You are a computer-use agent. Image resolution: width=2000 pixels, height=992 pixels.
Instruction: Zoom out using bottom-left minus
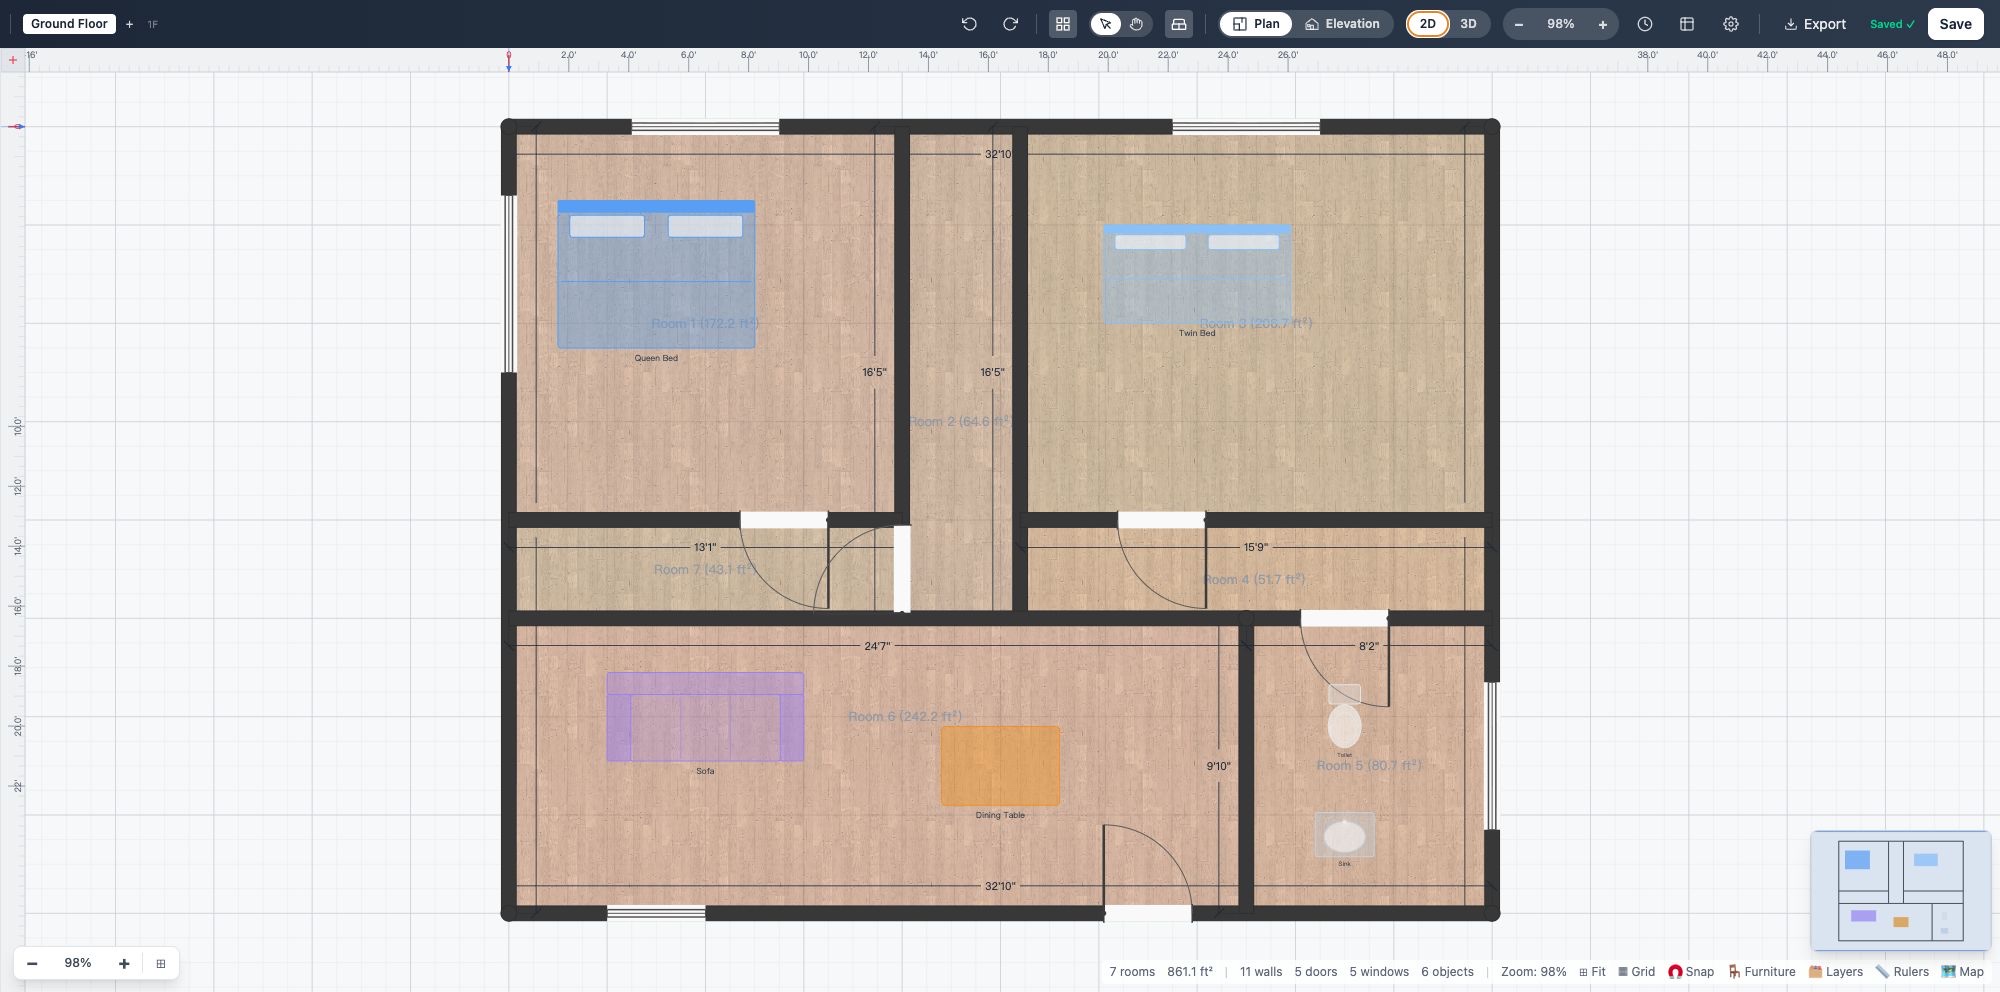32,963
